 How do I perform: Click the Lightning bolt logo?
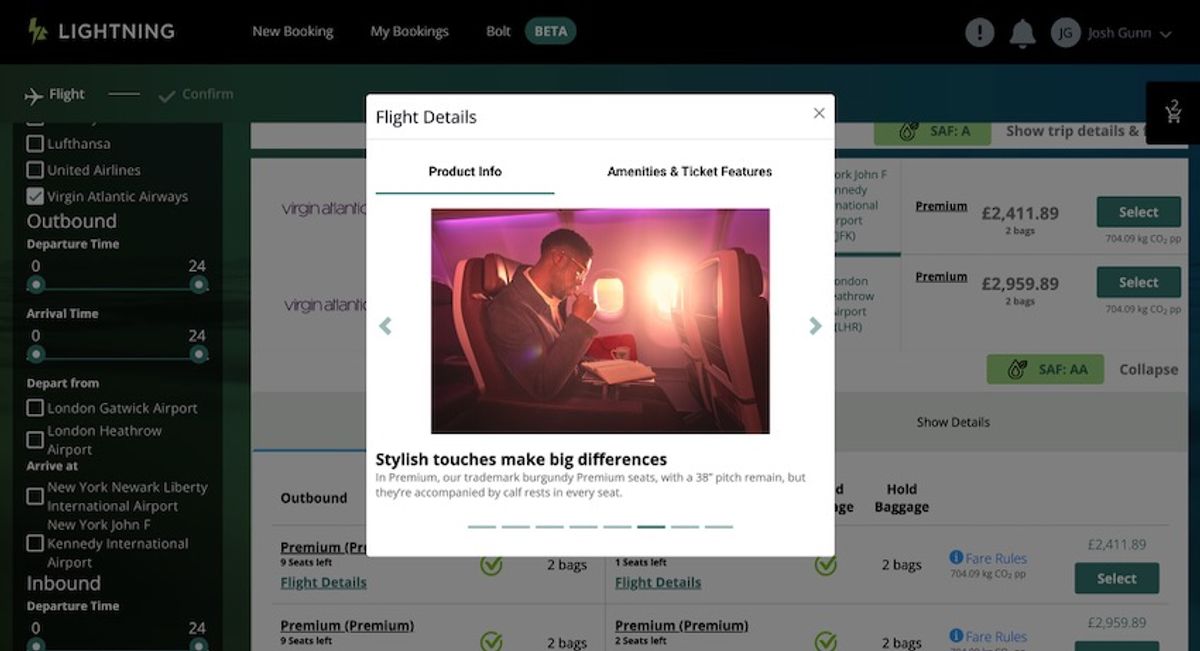coord(37,30)
